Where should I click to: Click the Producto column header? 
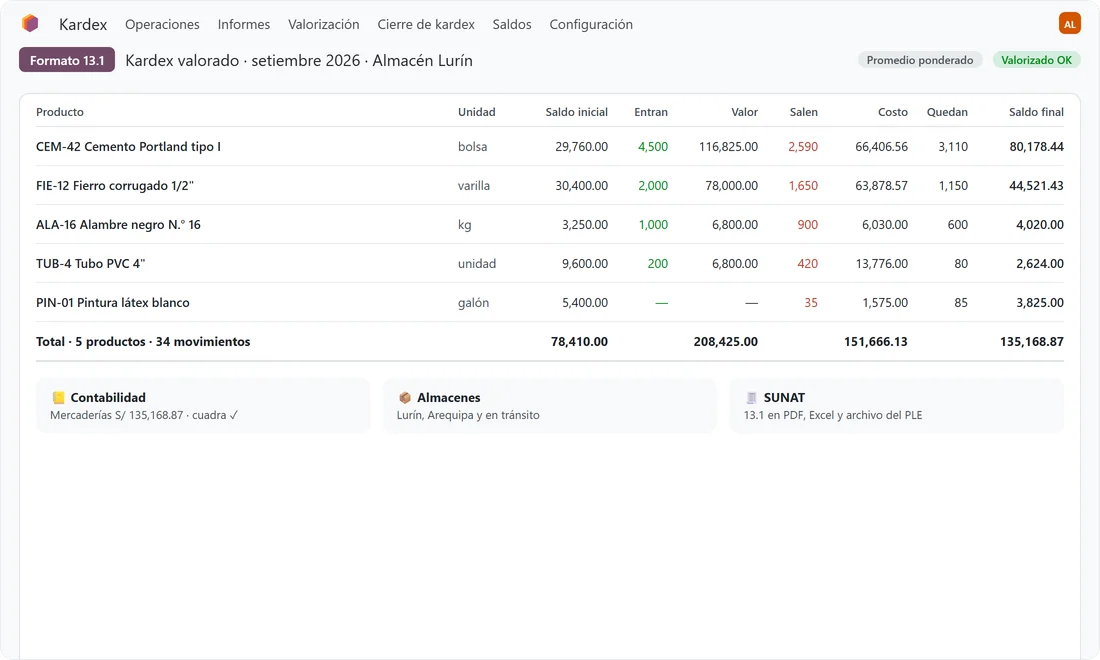(60, 112)
